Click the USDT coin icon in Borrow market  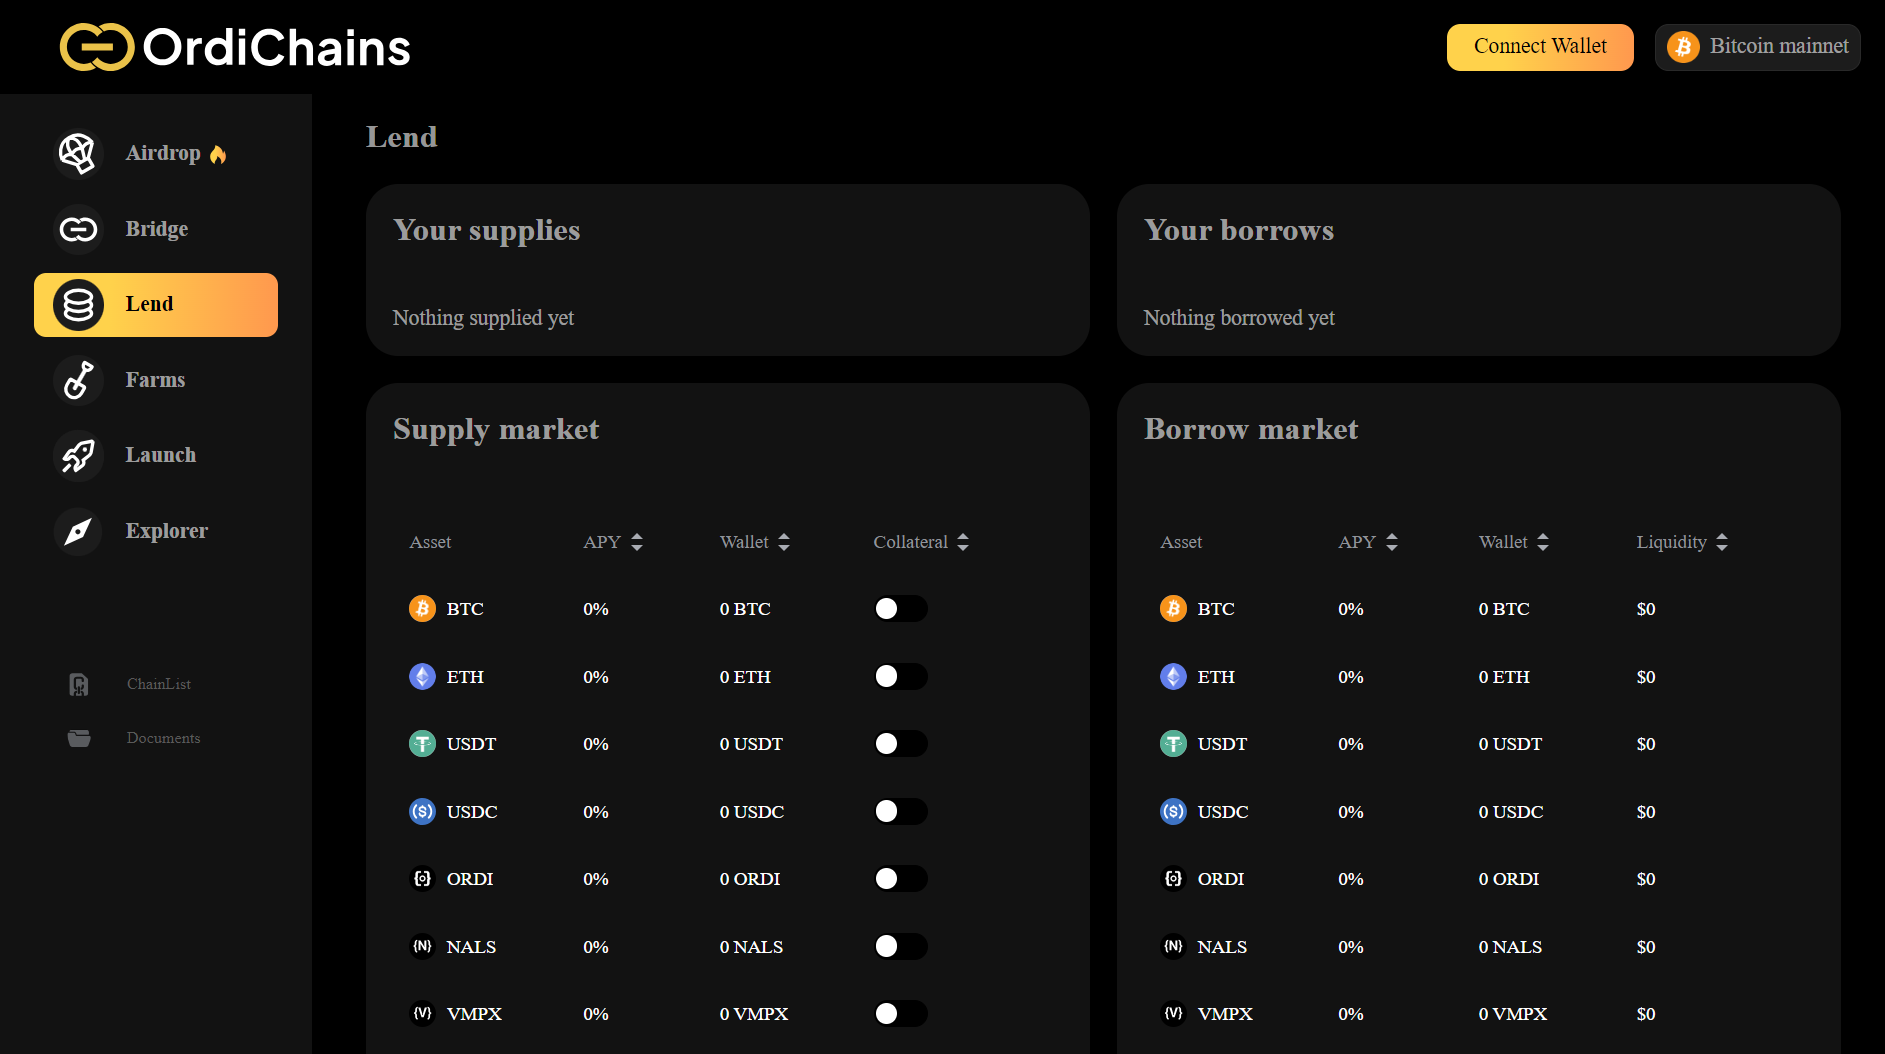(x=1173, y=743)
